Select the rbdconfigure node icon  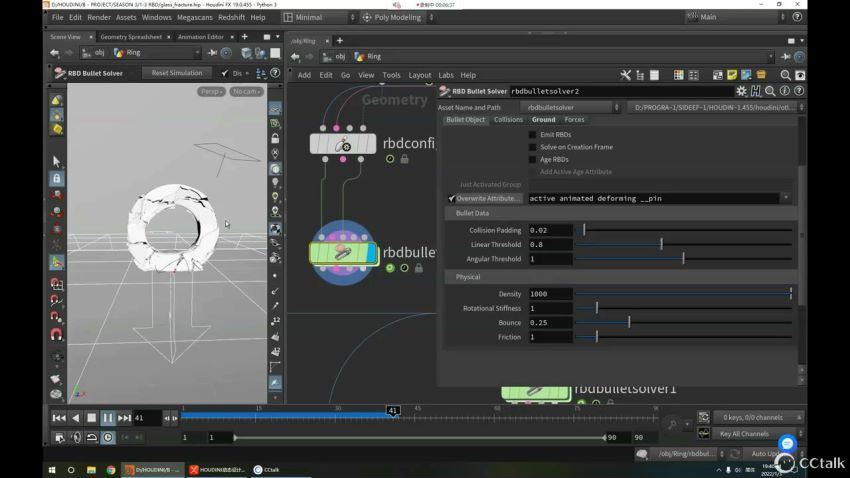tap(343, 144)
